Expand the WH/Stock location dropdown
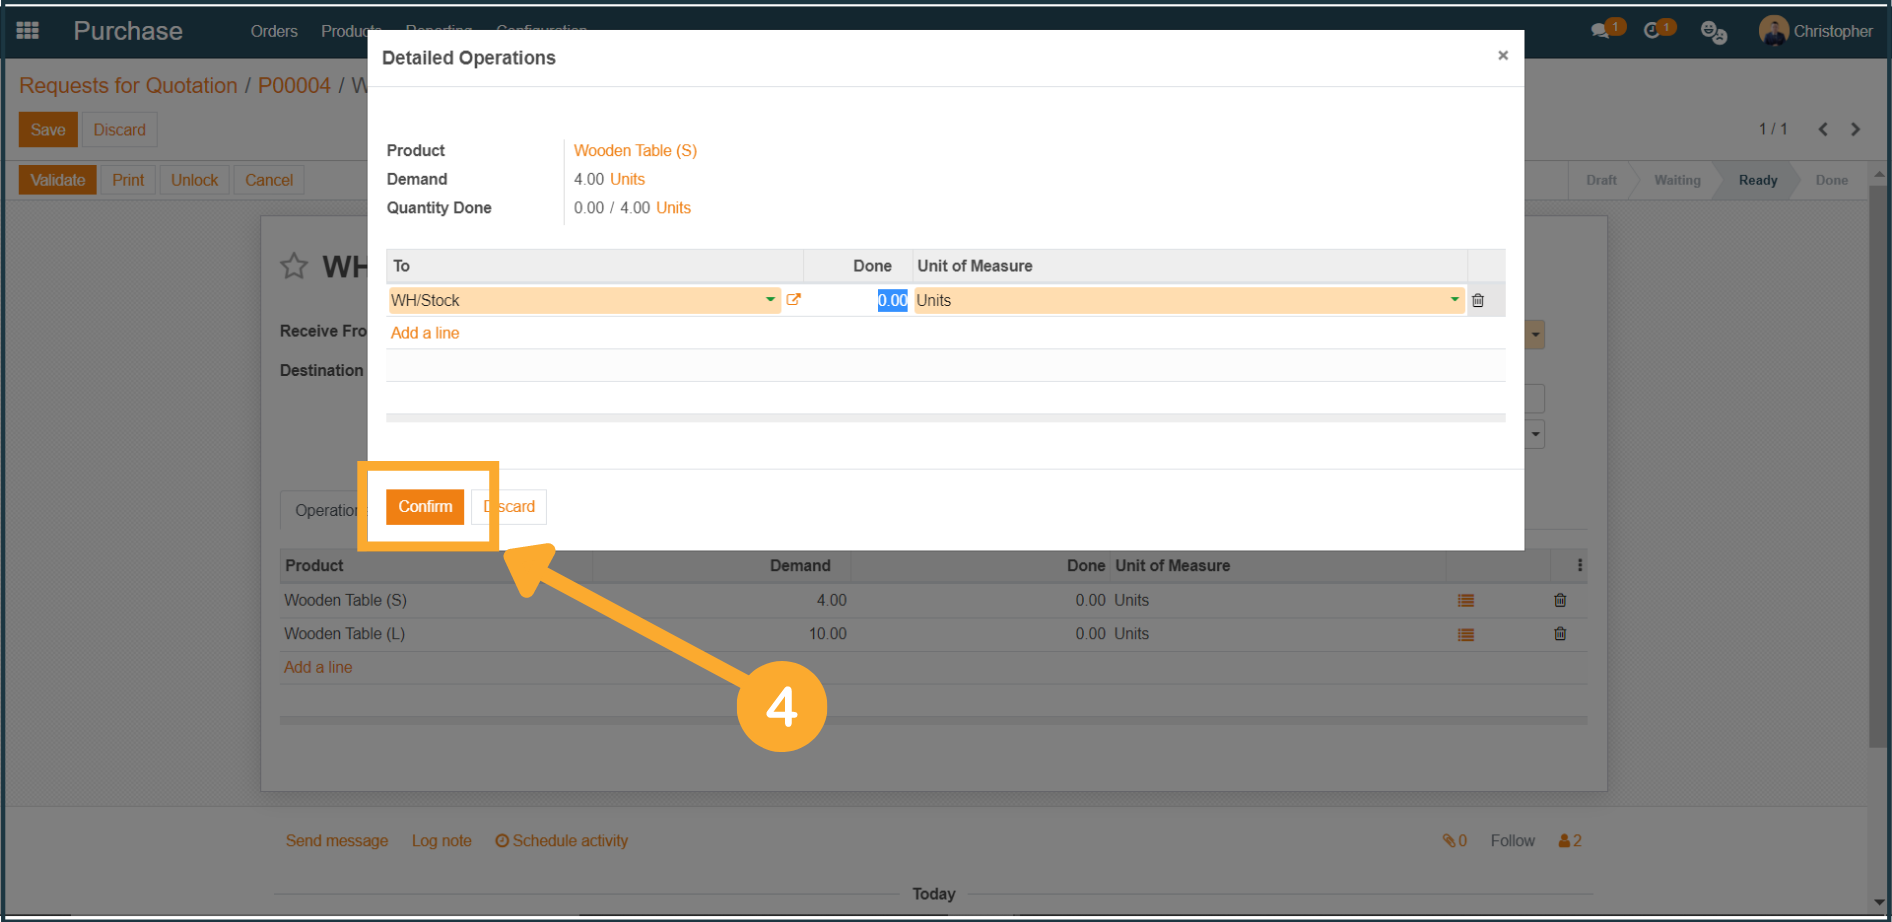Screen dimensions: 1892x922 pyautogui.click(x=770, y=300)
